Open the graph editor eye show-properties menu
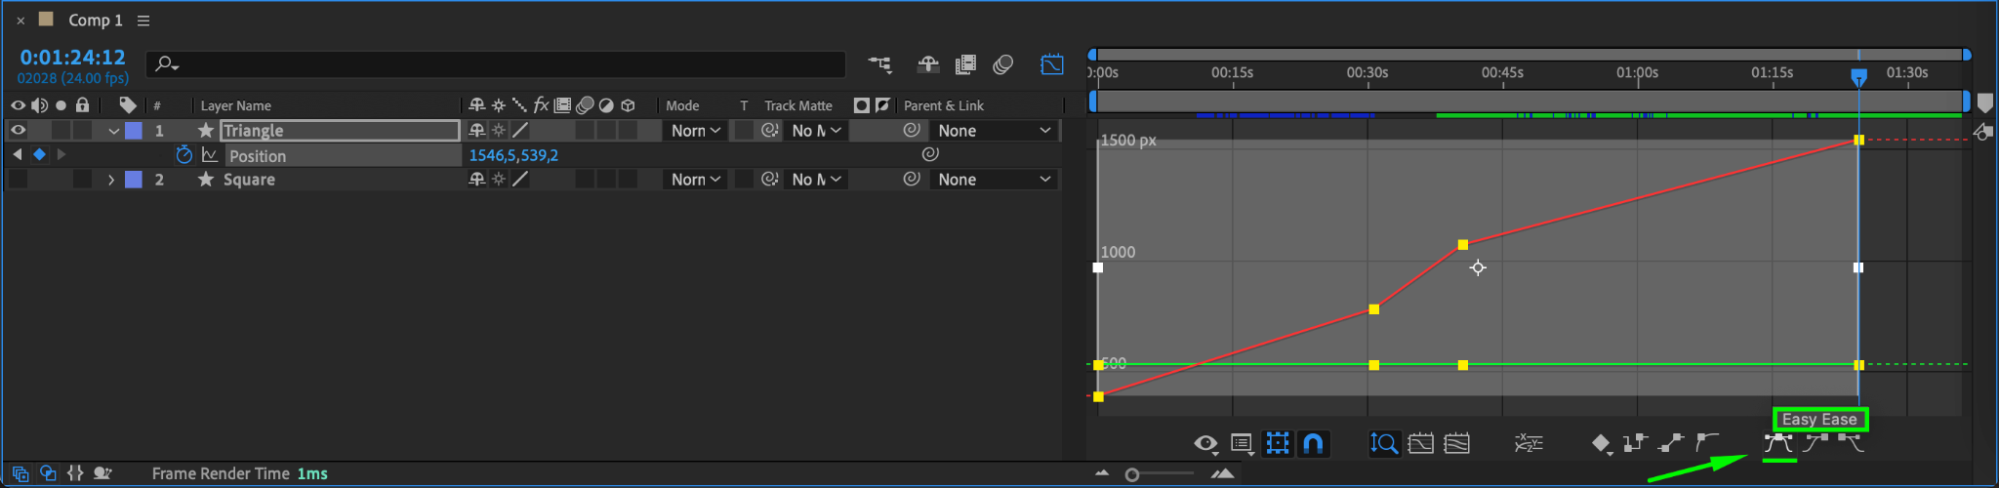Viewport: 1999px width, 489px height. click(x=1206, y=444)
